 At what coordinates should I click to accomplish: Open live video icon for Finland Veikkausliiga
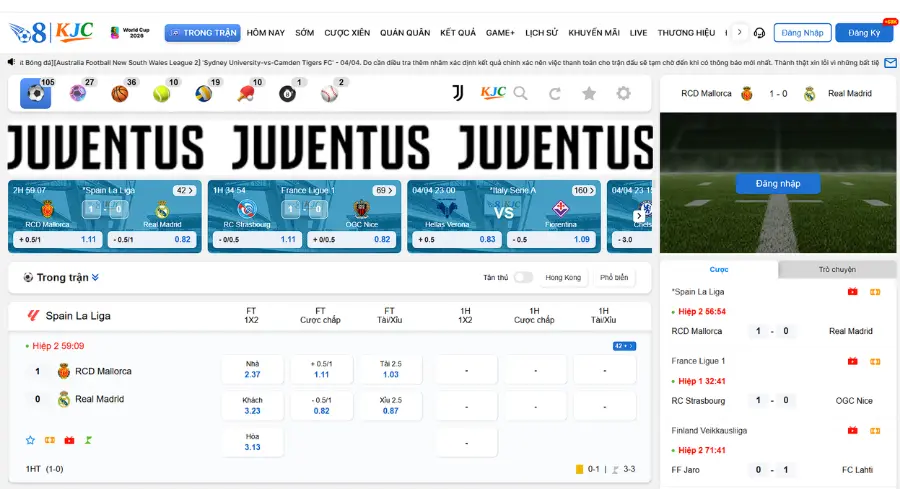[853, 430]
